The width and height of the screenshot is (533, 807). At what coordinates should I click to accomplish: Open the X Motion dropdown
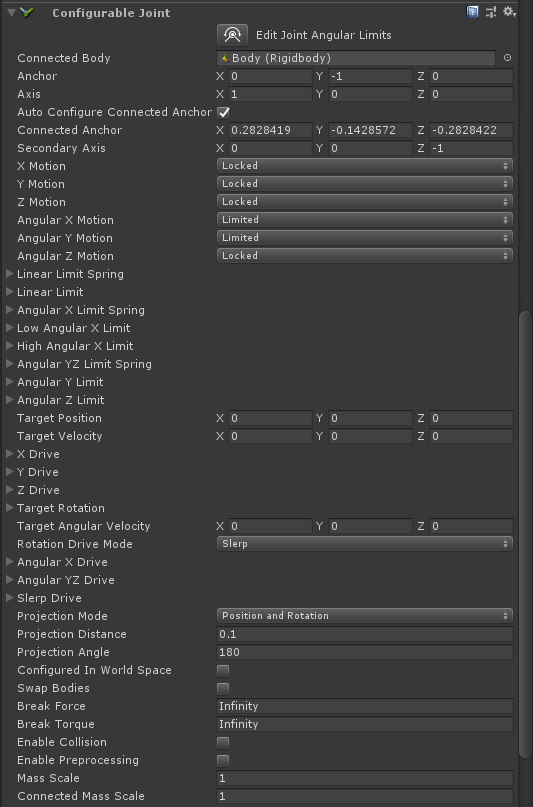pyautogui.click(x=365, y=166)
